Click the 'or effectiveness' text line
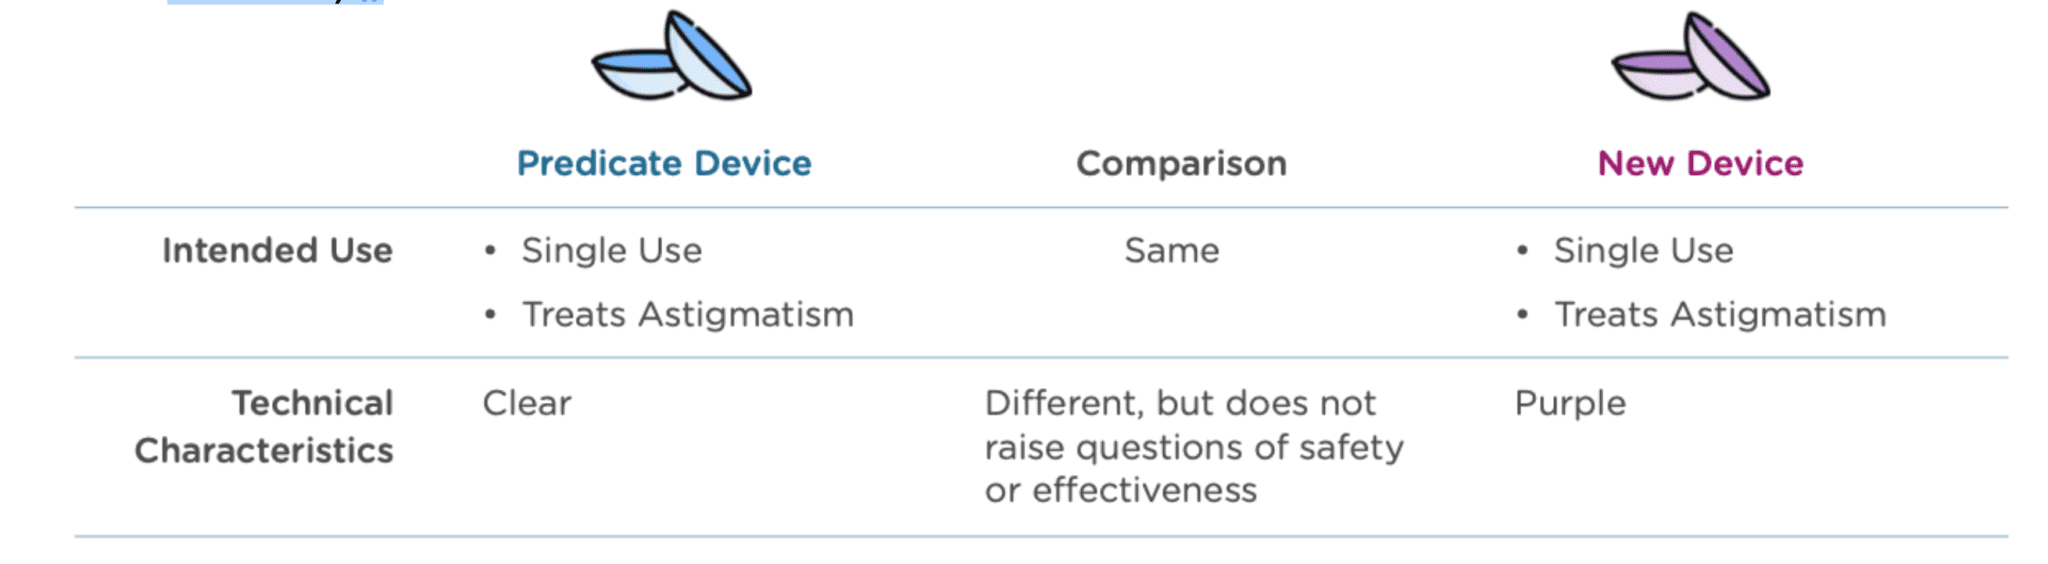Screen dimensions: 2048x564 pos(1121,491)
